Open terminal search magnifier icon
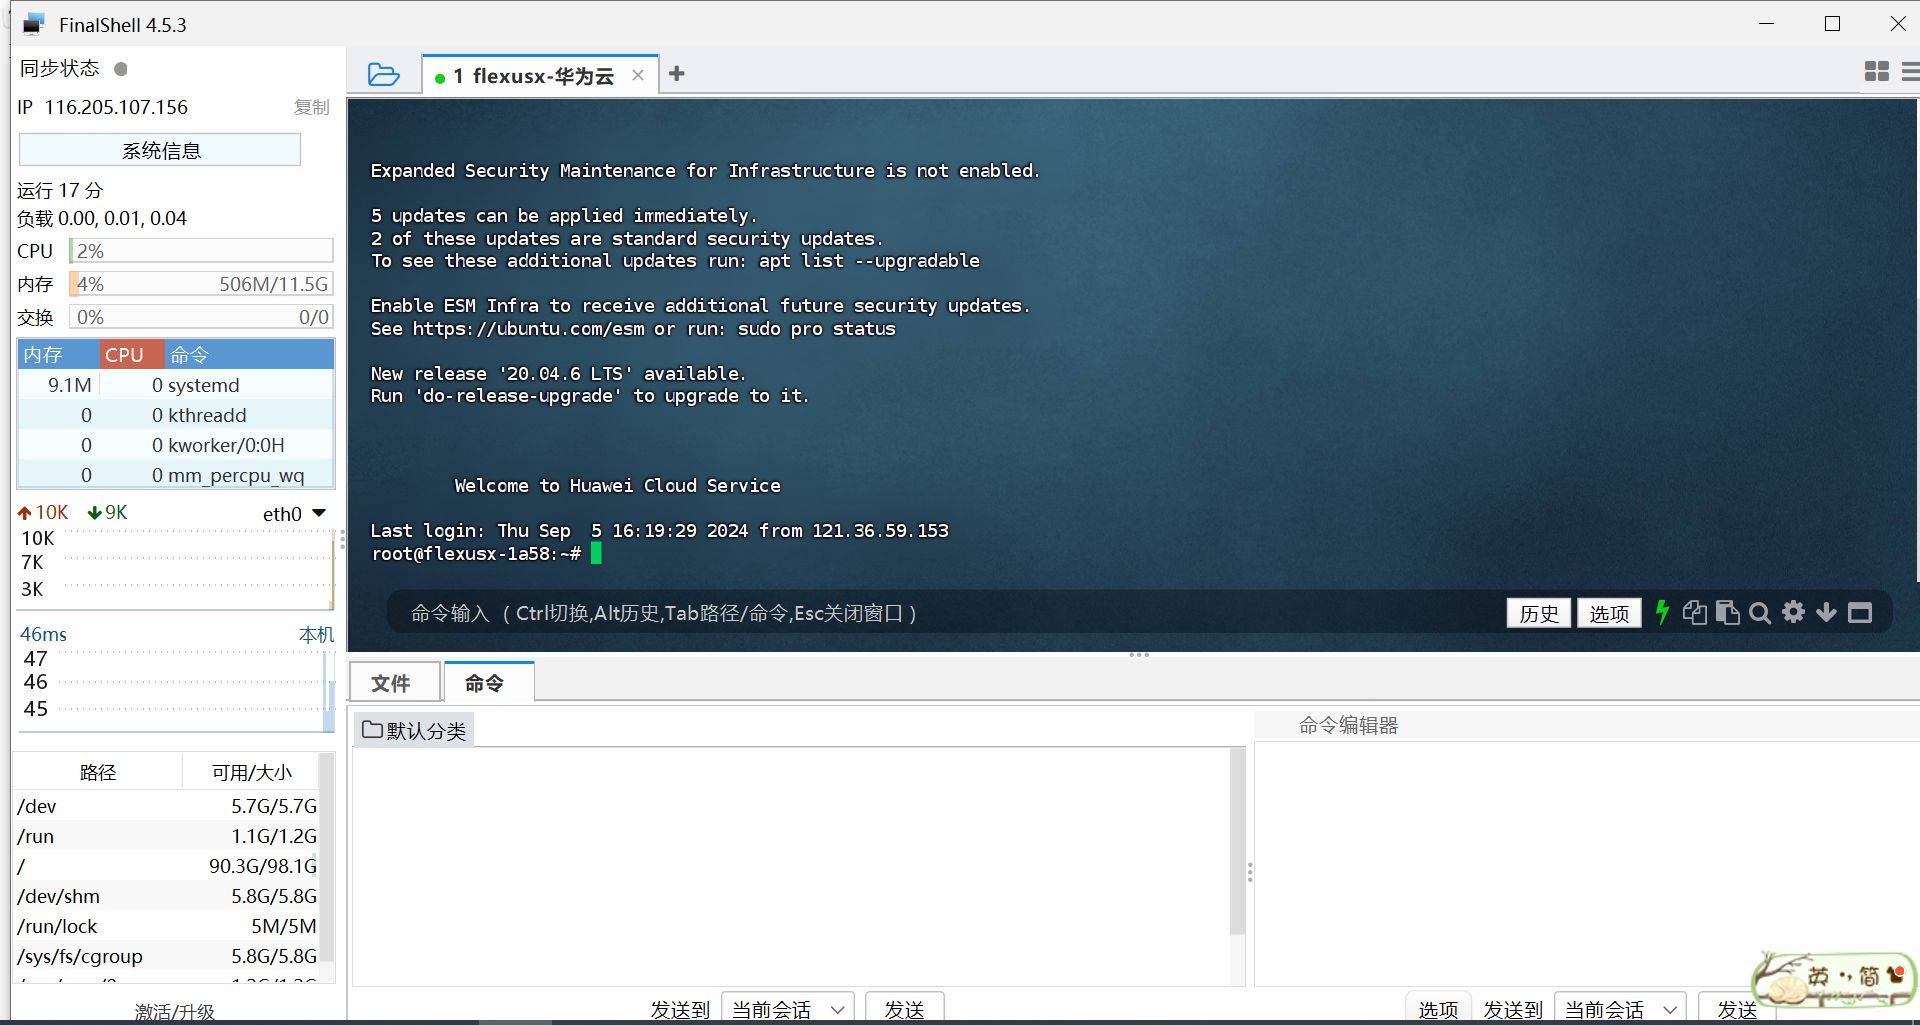This screenshot has width=1920, height=1025. pos(1760,613)
